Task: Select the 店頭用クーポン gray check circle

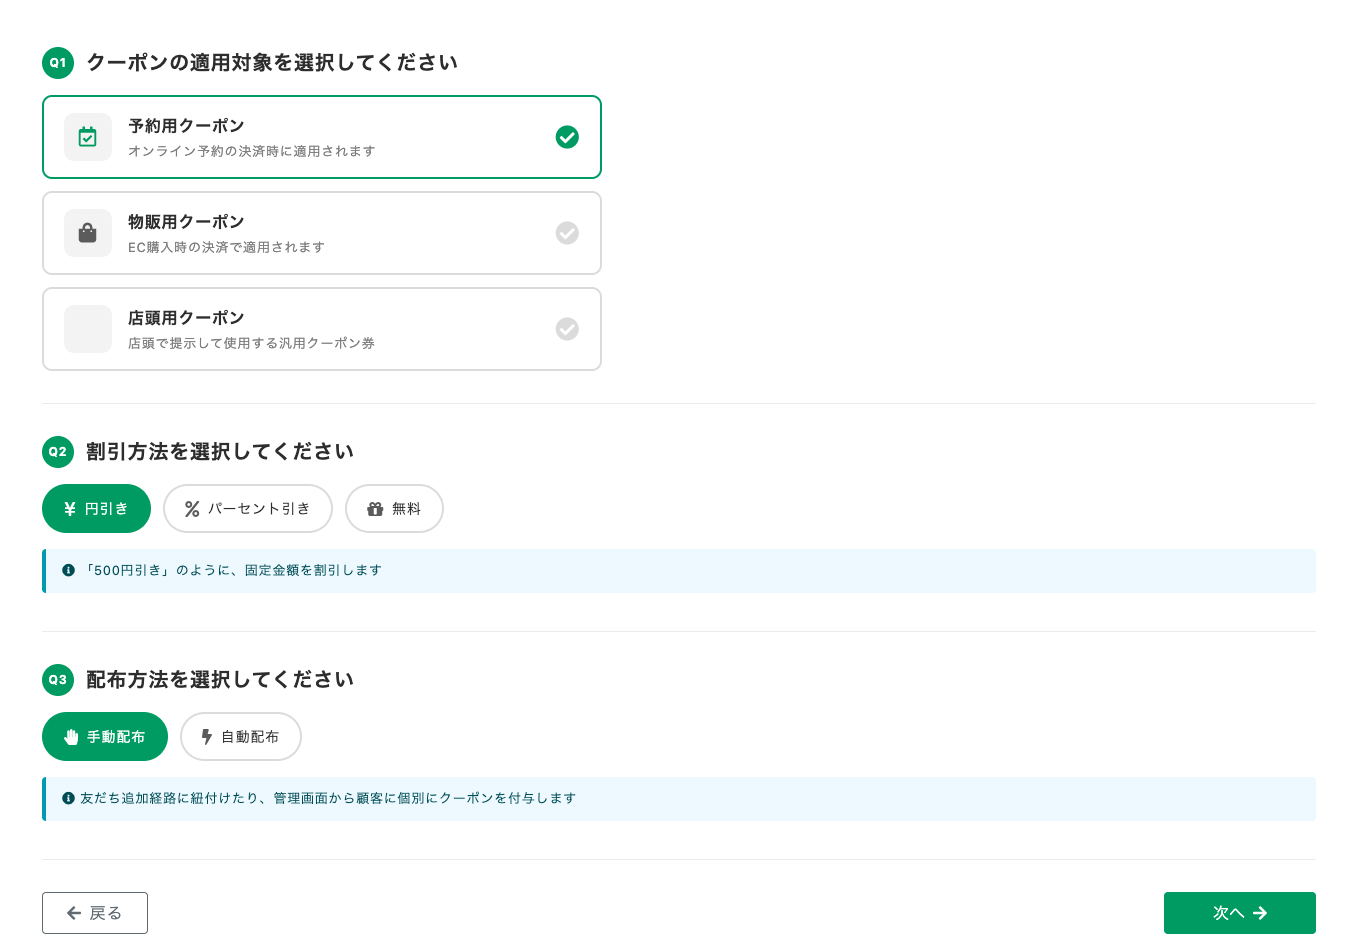Action: point(567,329)
